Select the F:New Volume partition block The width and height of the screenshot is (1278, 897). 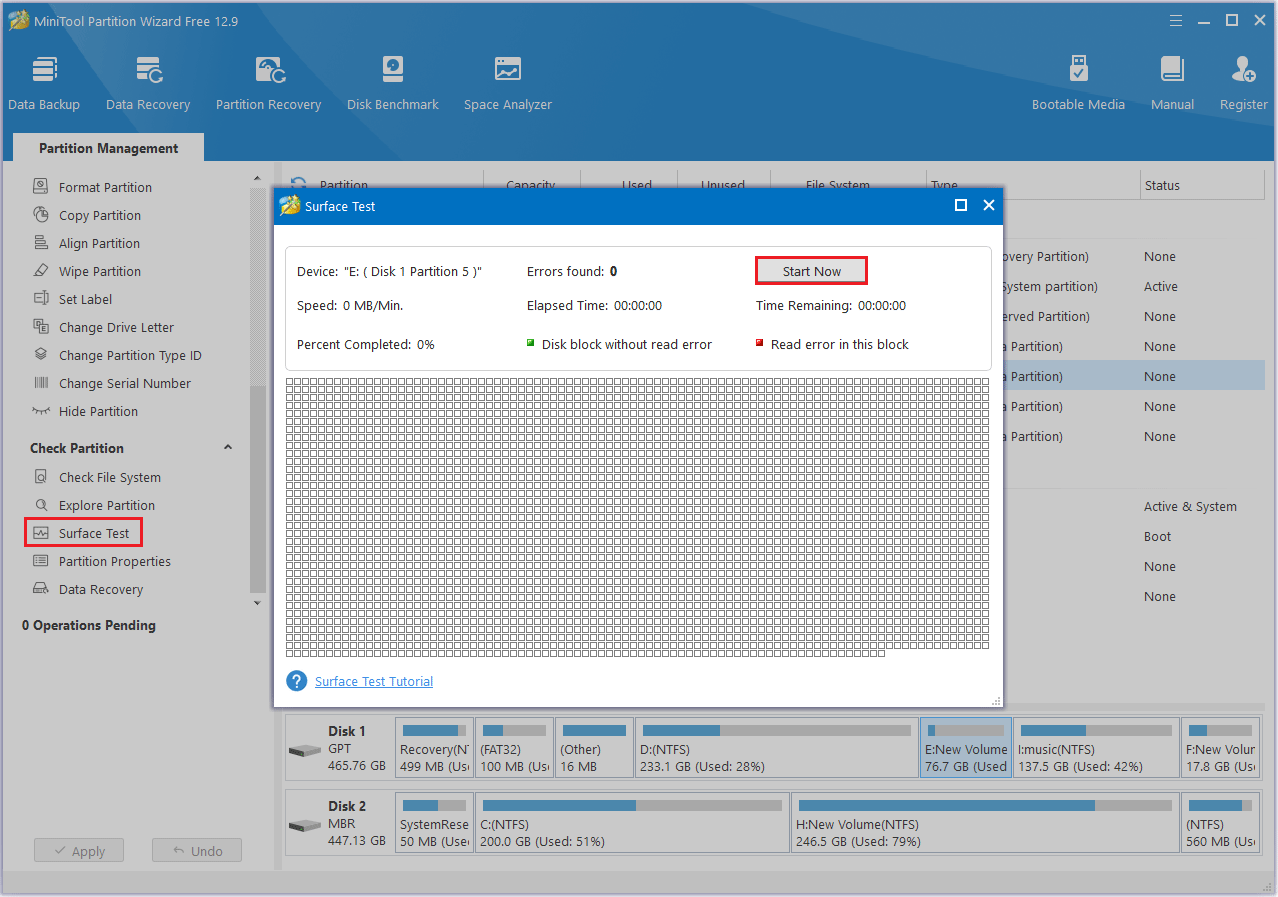pos(1220,747)
